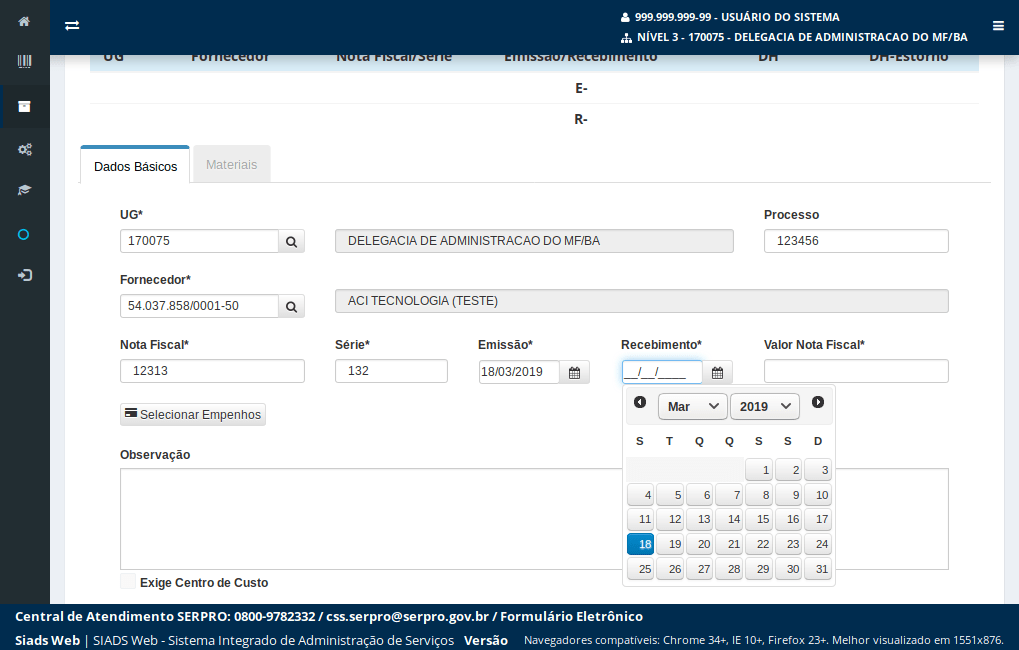Screen dimensions: 1019x650
Task: Click the ACI TECNOLOGIA (TESTE) name field
Action: pos(641,301)
